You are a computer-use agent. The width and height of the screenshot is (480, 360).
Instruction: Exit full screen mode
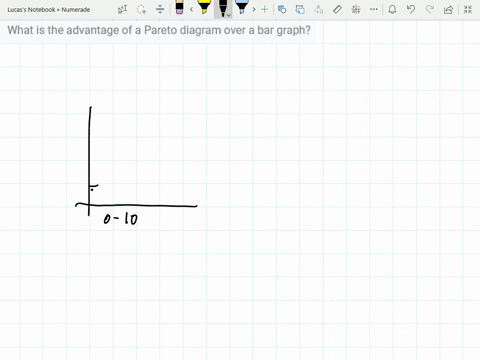[x=468, y=9]
